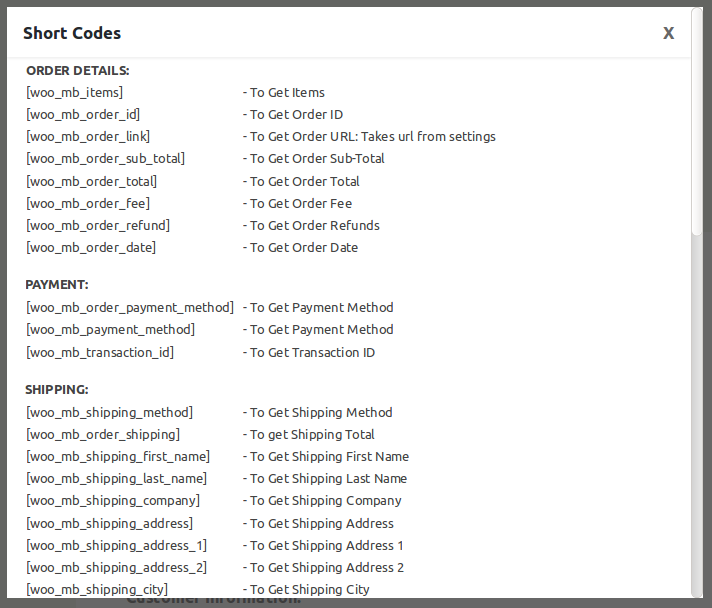Click the [woo_mb_order_payment_method] short code
712x608 pixels.
[x=130, y=307]
